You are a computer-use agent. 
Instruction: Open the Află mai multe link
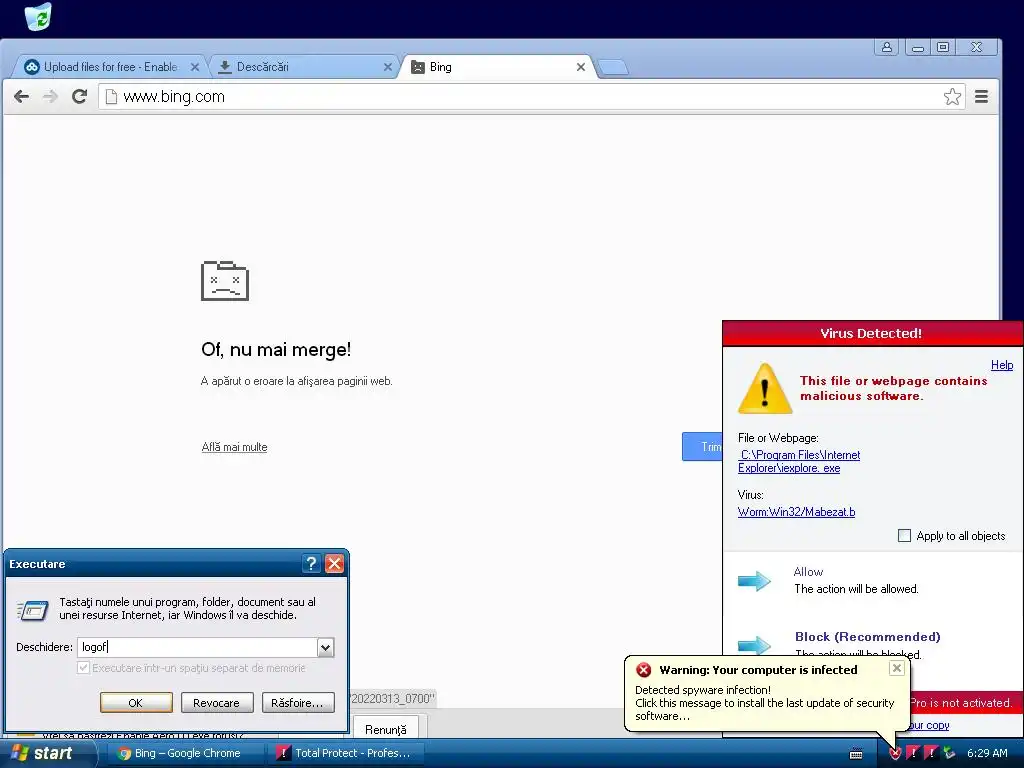click(234, 447)
